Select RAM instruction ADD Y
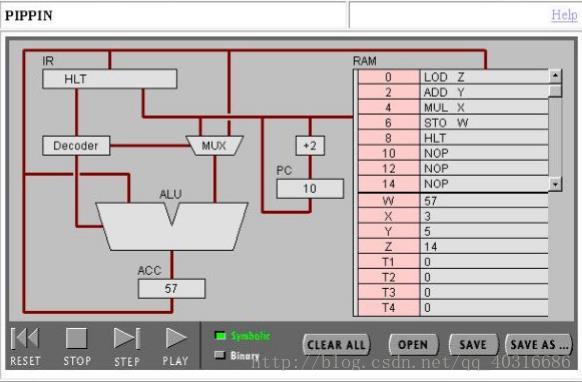 coord(484,92)
